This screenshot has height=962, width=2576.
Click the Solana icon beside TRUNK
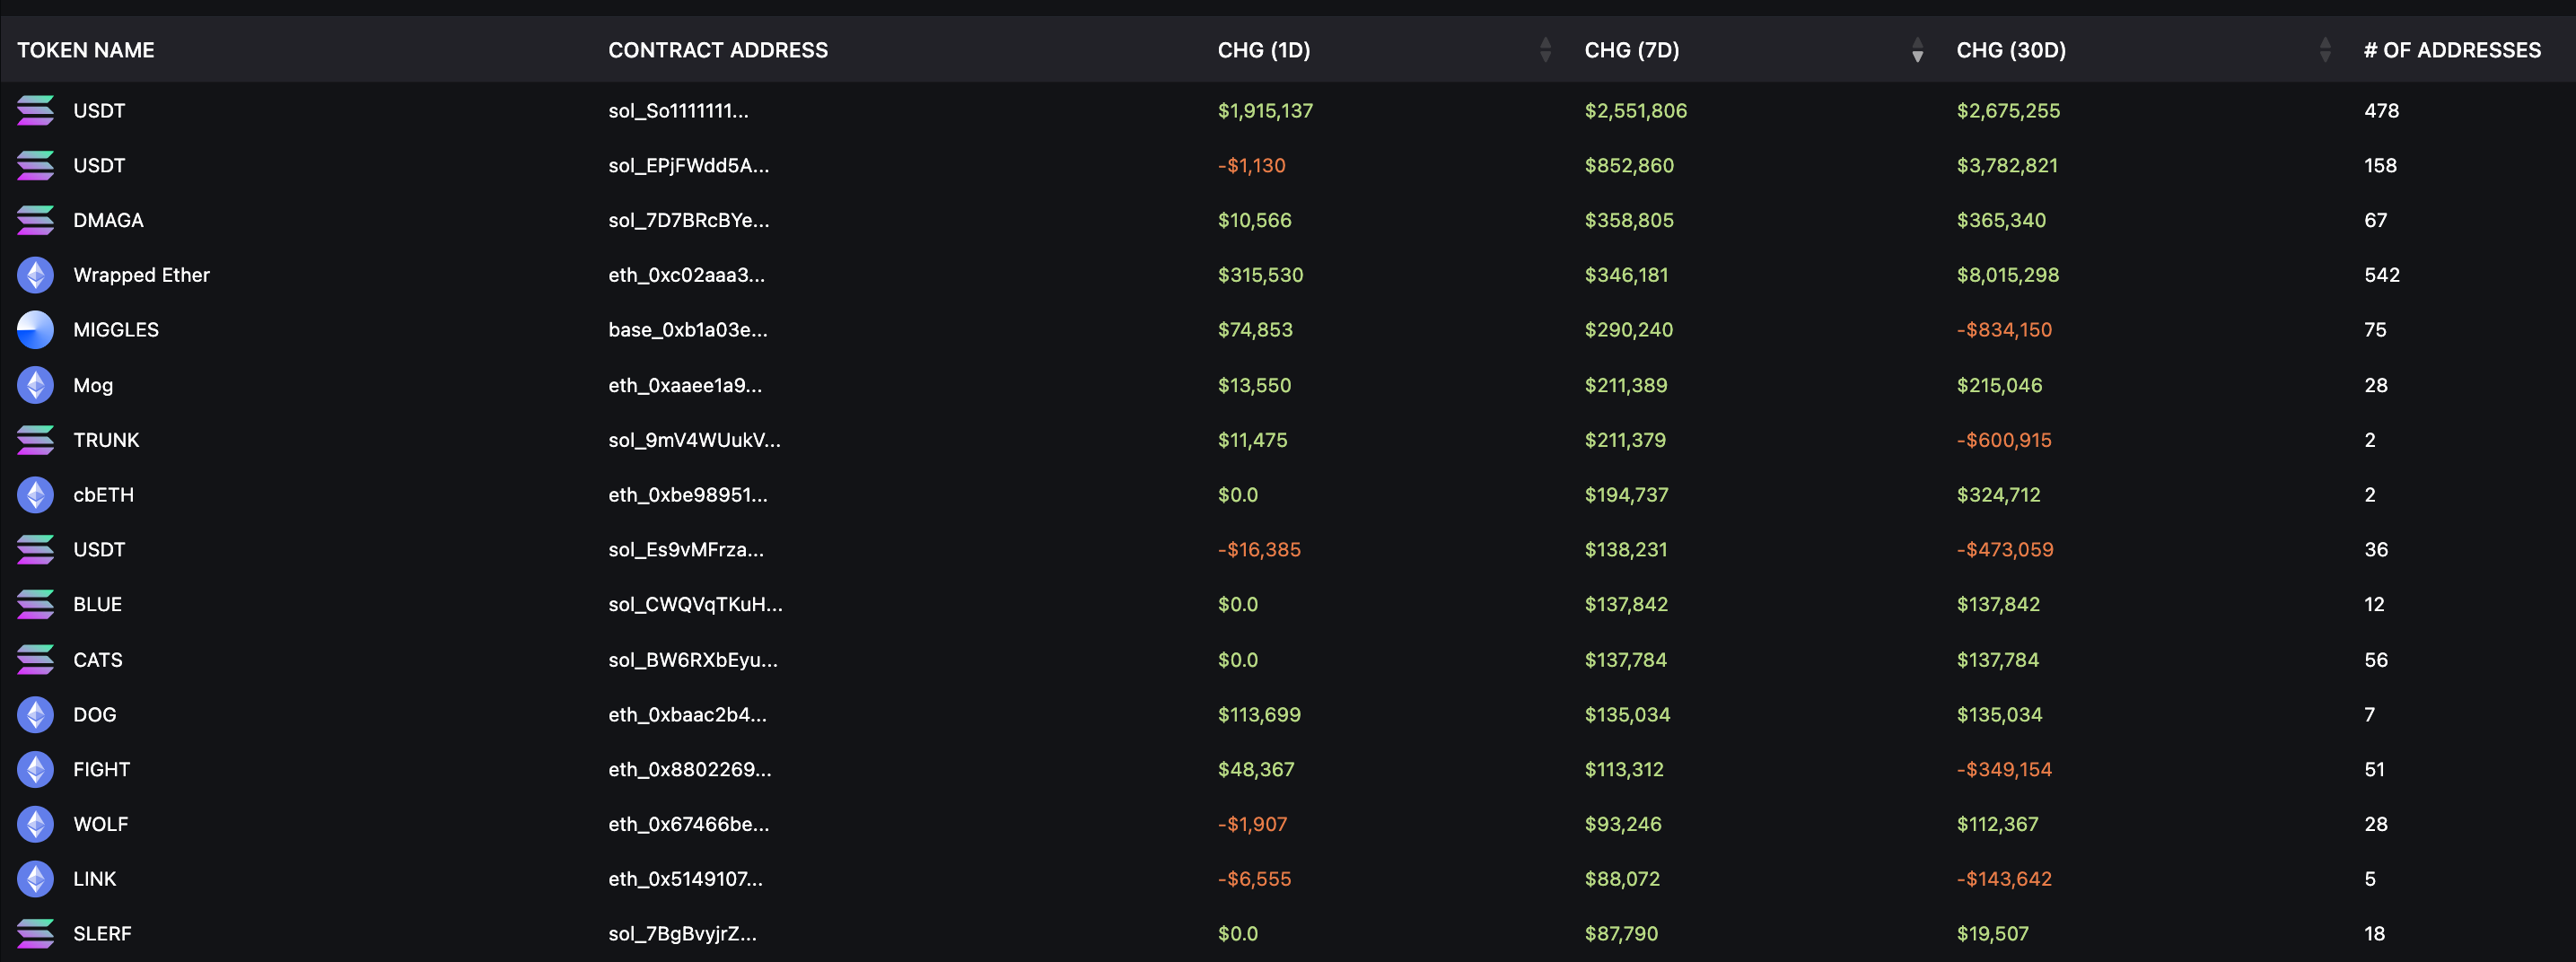35,440
